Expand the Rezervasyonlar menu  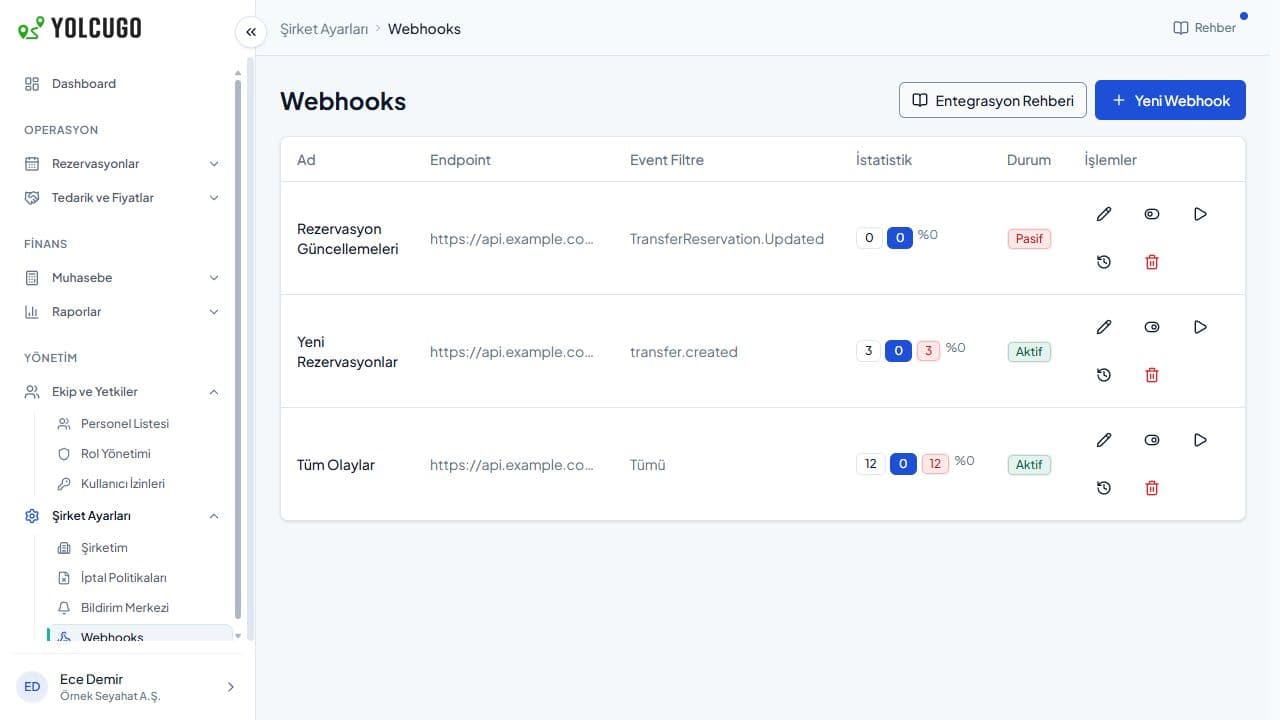pos(122,164)
